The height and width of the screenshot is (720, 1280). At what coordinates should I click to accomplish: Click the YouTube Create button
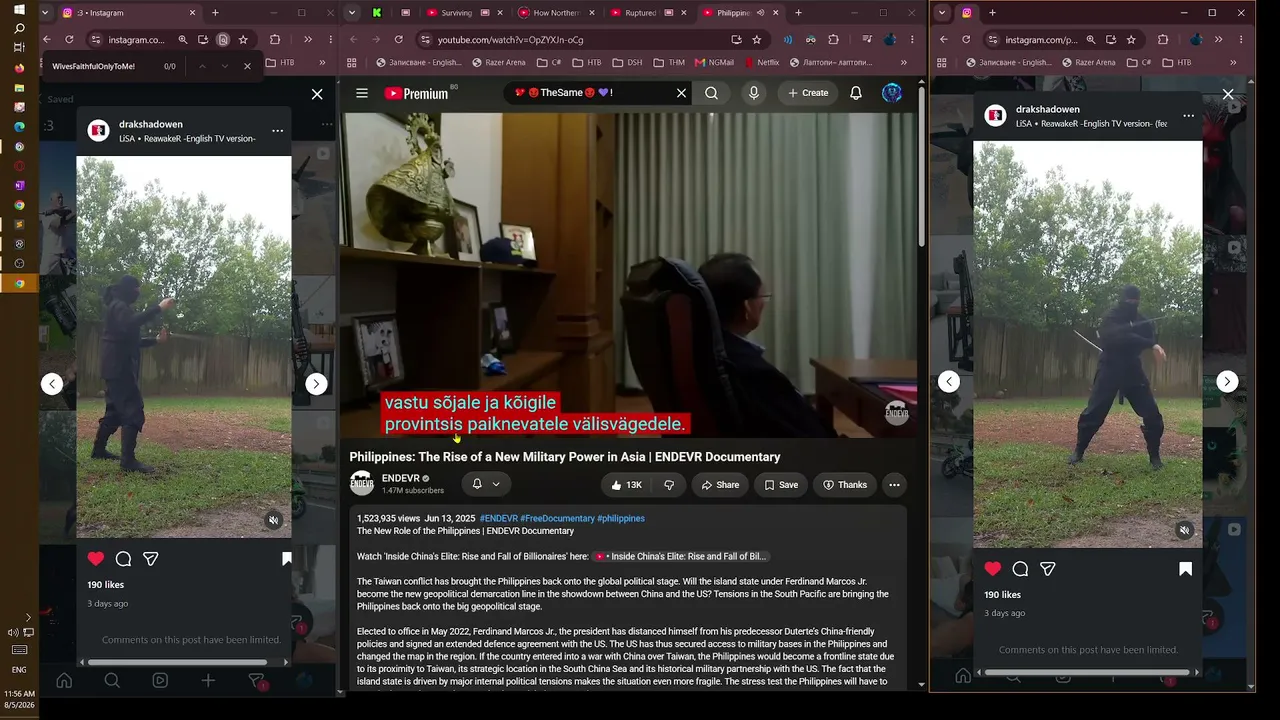tap(808, 93)
